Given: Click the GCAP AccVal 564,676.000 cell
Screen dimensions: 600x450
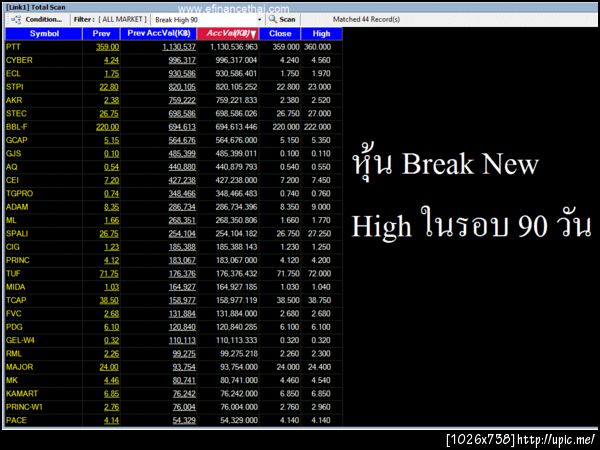Looking at the screenshot, I should (x=236, y=140).
